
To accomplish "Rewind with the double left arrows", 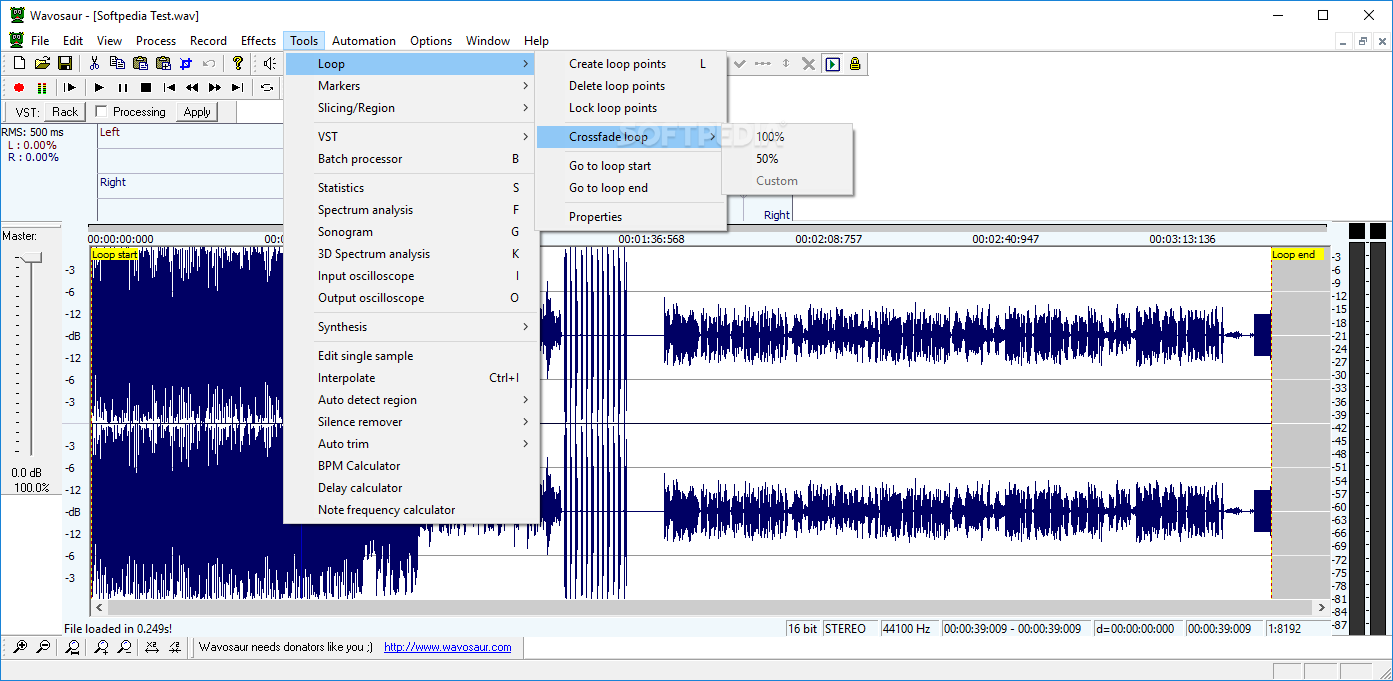I will (x=192, y=87).
